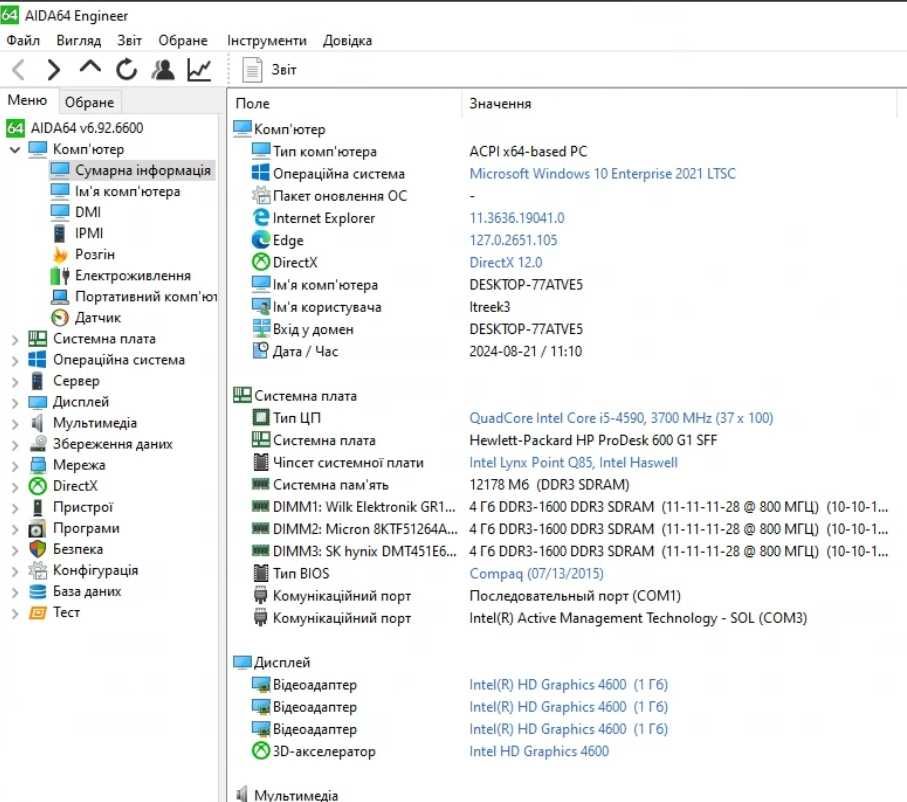This screenshot has width=907, height=802.
Task: Select the DIMM2: Micron 8KTF51264A row
Action: [x=570, y=529]
